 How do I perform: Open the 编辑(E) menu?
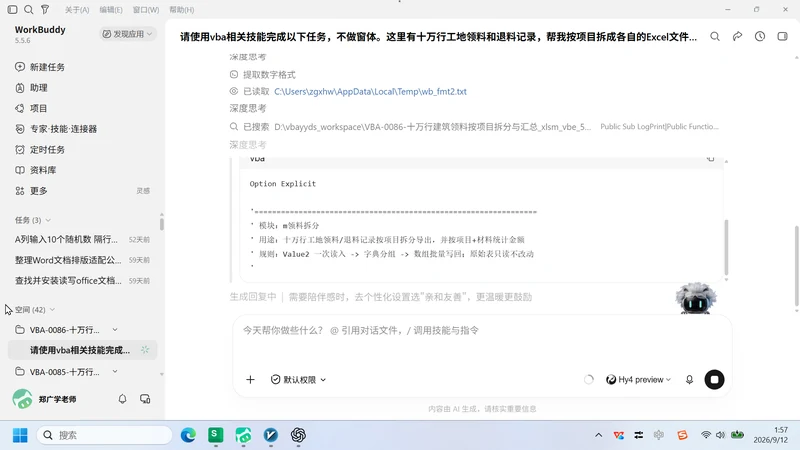point(111,10)
